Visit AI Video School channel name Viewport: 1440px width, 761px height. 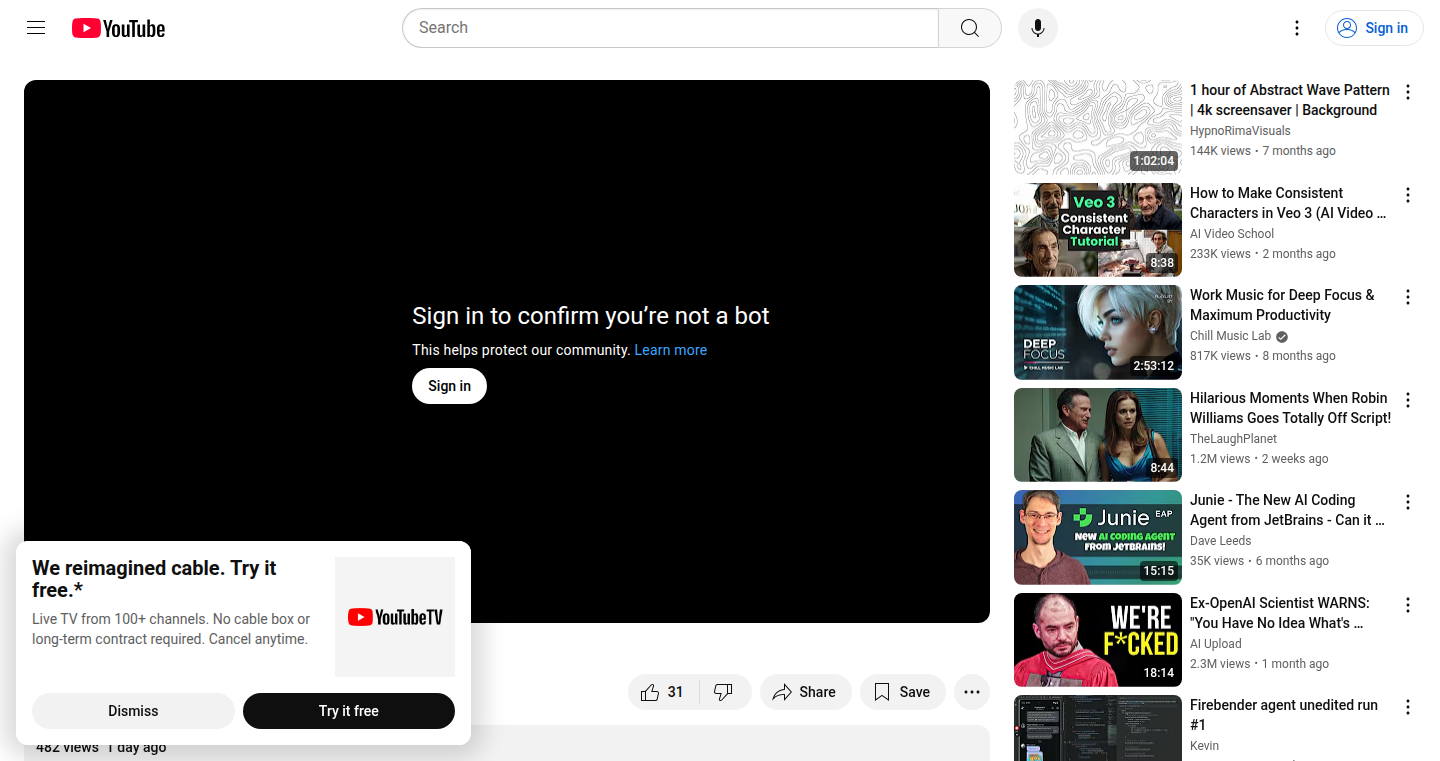click(x=1232, y=234)
